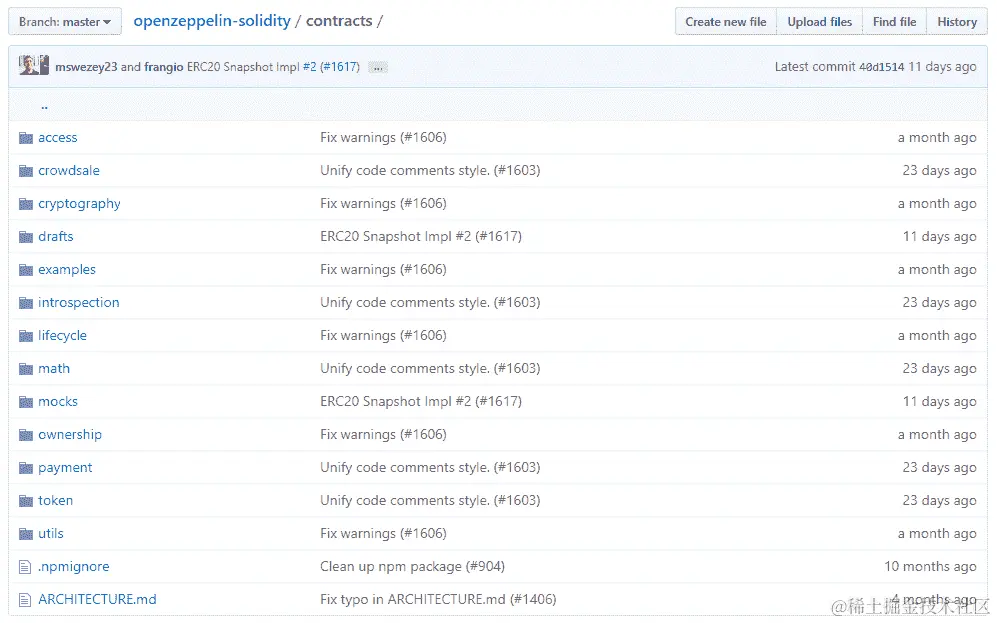Open 'Clean up npm package (#904)' commit
The image size is (997, 623).
[412, 567]
